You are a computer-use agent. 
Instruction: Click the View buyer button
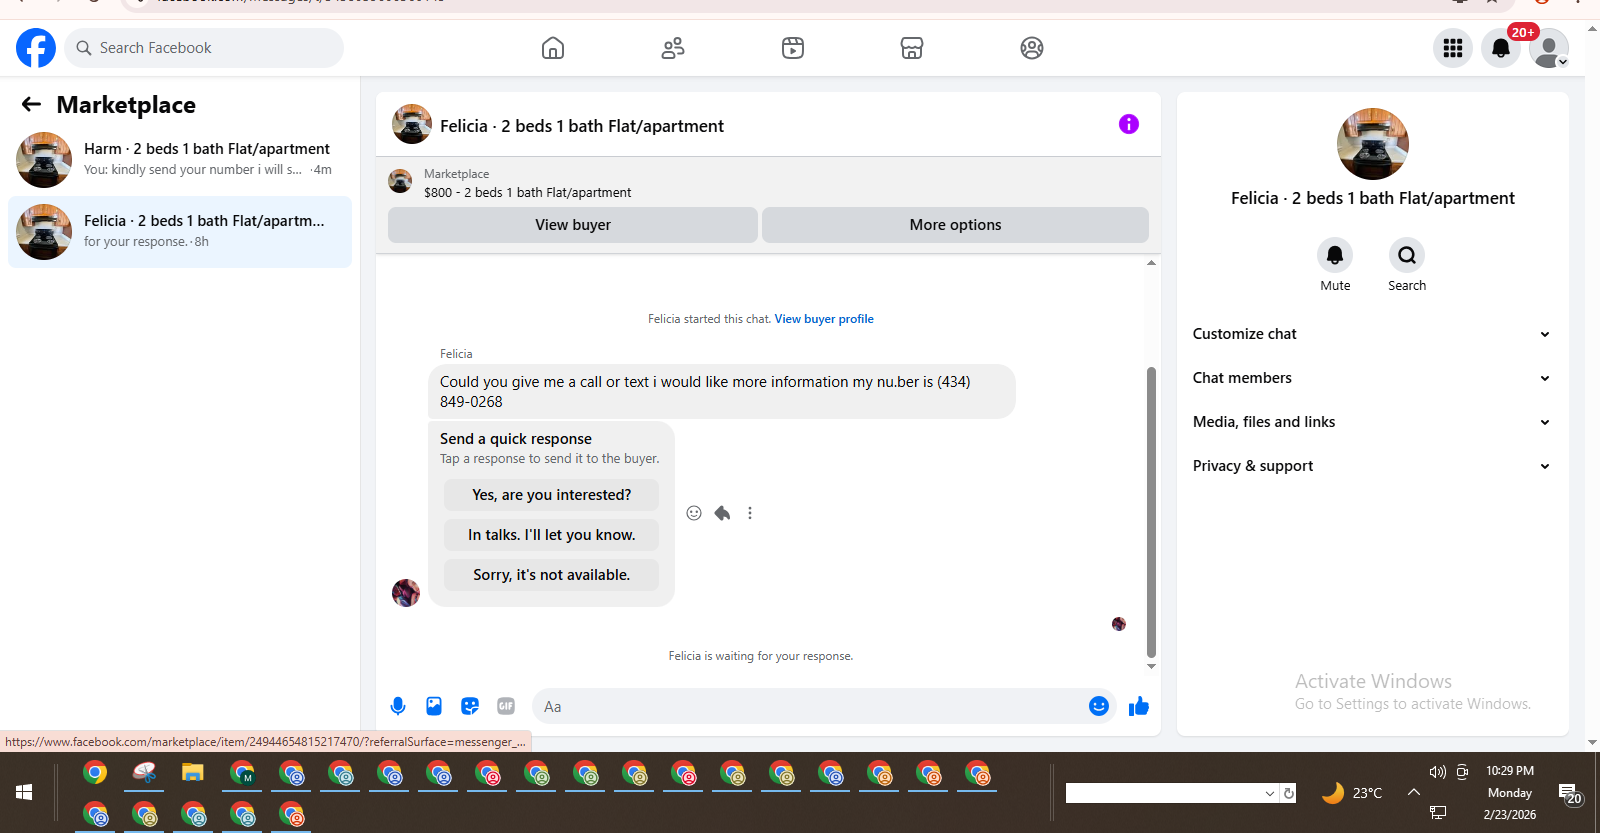pyautogui.click(x=573, y=225)
